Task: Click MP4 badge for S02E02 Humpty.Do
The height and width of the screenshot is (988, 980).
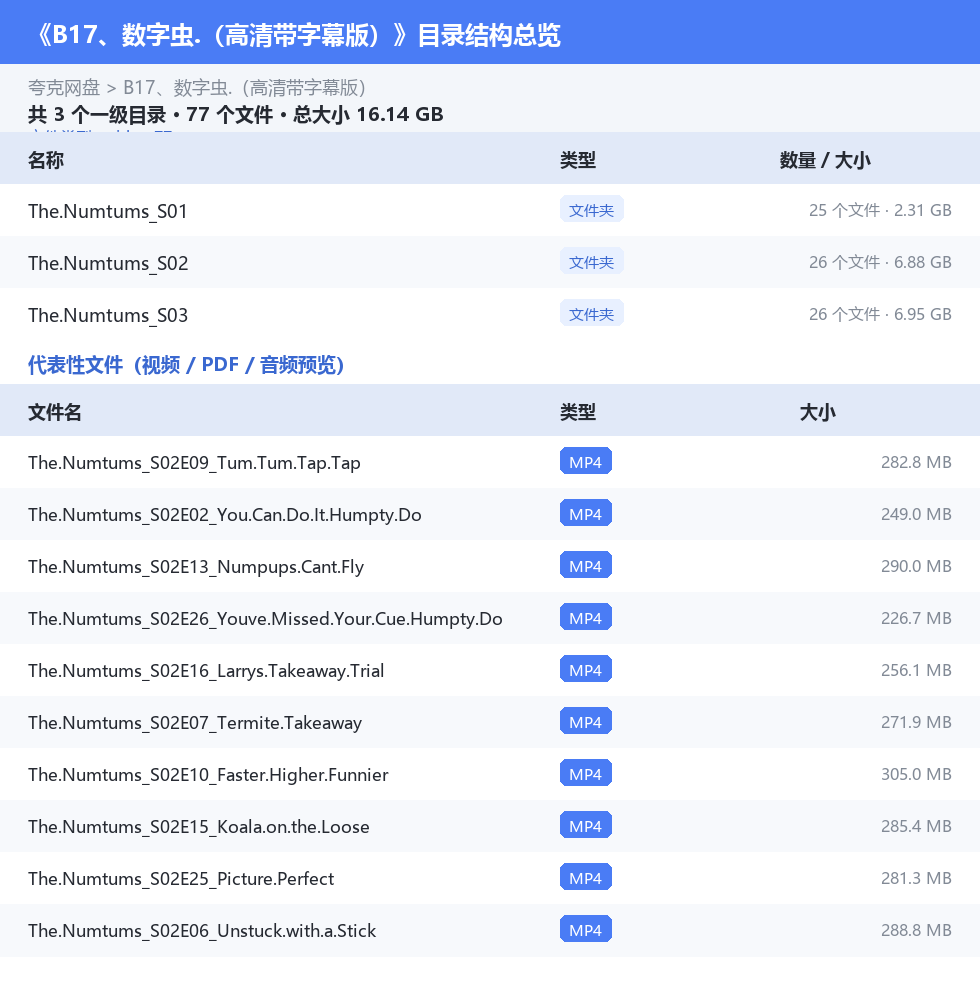Action: click(585, 514)
